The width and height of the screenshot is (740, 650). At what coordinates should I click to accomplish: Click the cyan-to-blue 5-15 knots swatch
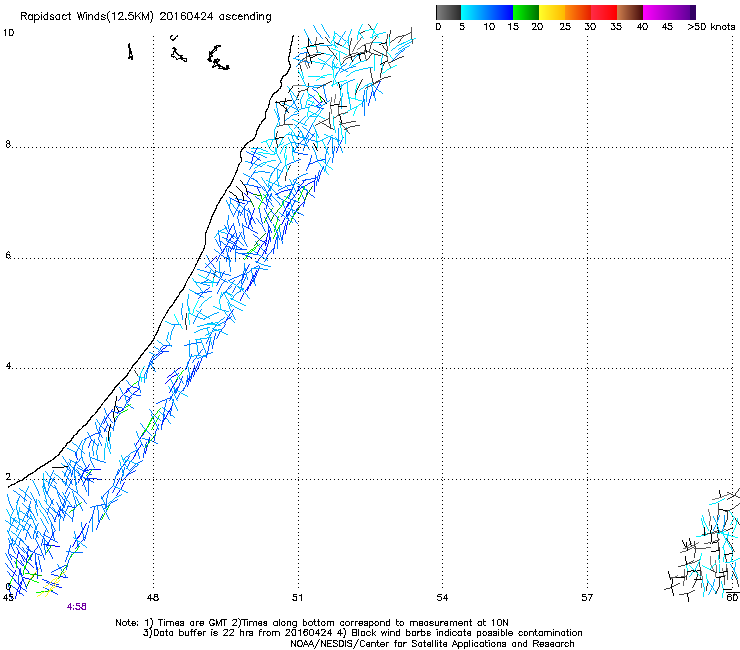click(x=487, y=12)
